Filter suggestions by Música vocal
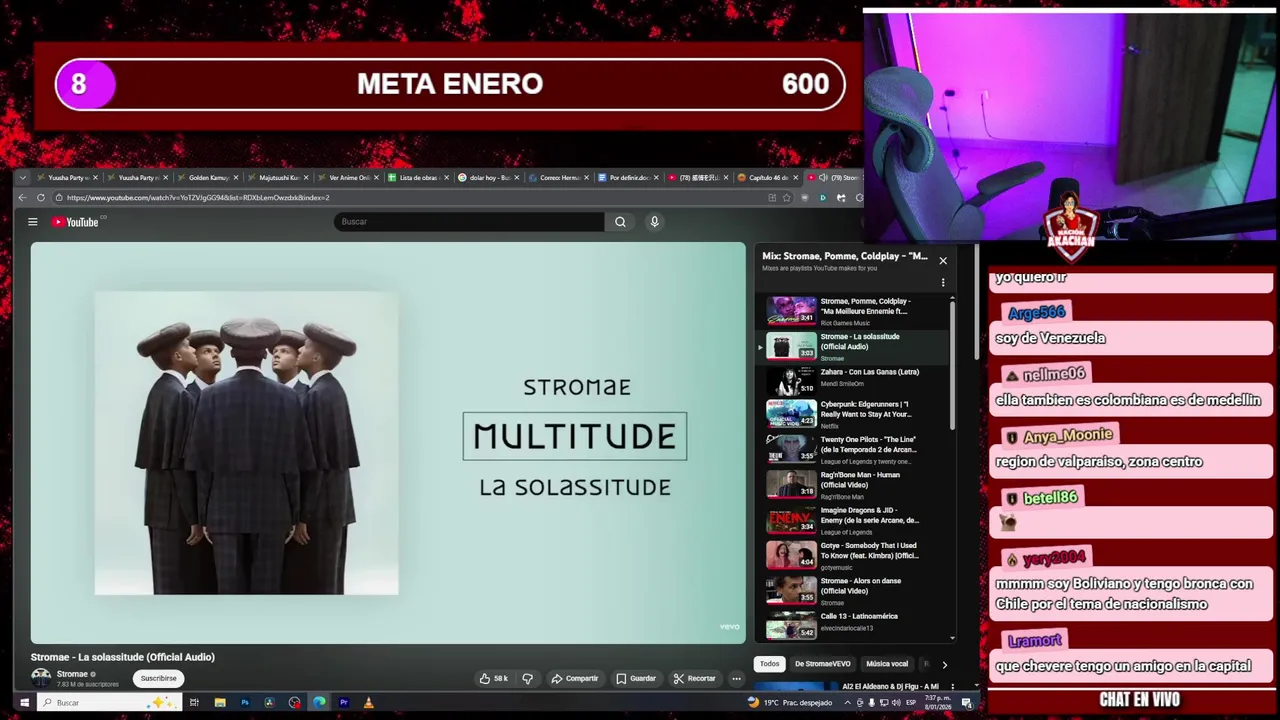 [x=887, y=664]
